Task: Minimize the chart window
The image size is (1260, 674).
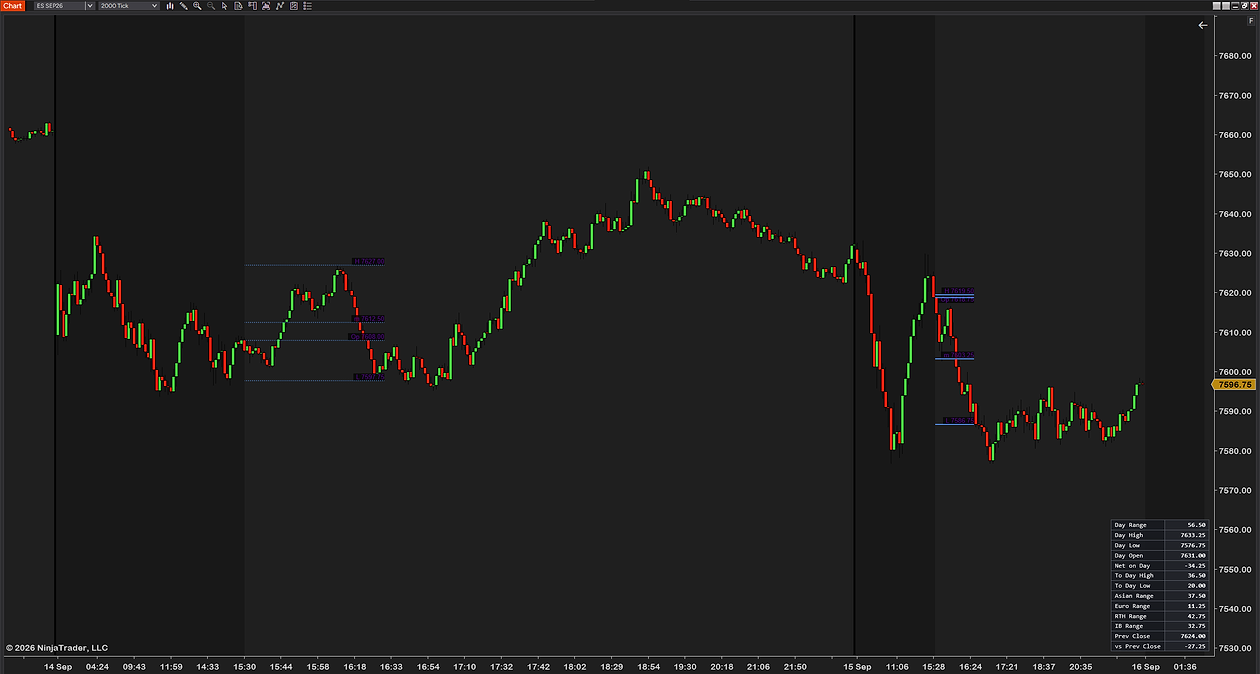Action: (x=1235, y=6)
